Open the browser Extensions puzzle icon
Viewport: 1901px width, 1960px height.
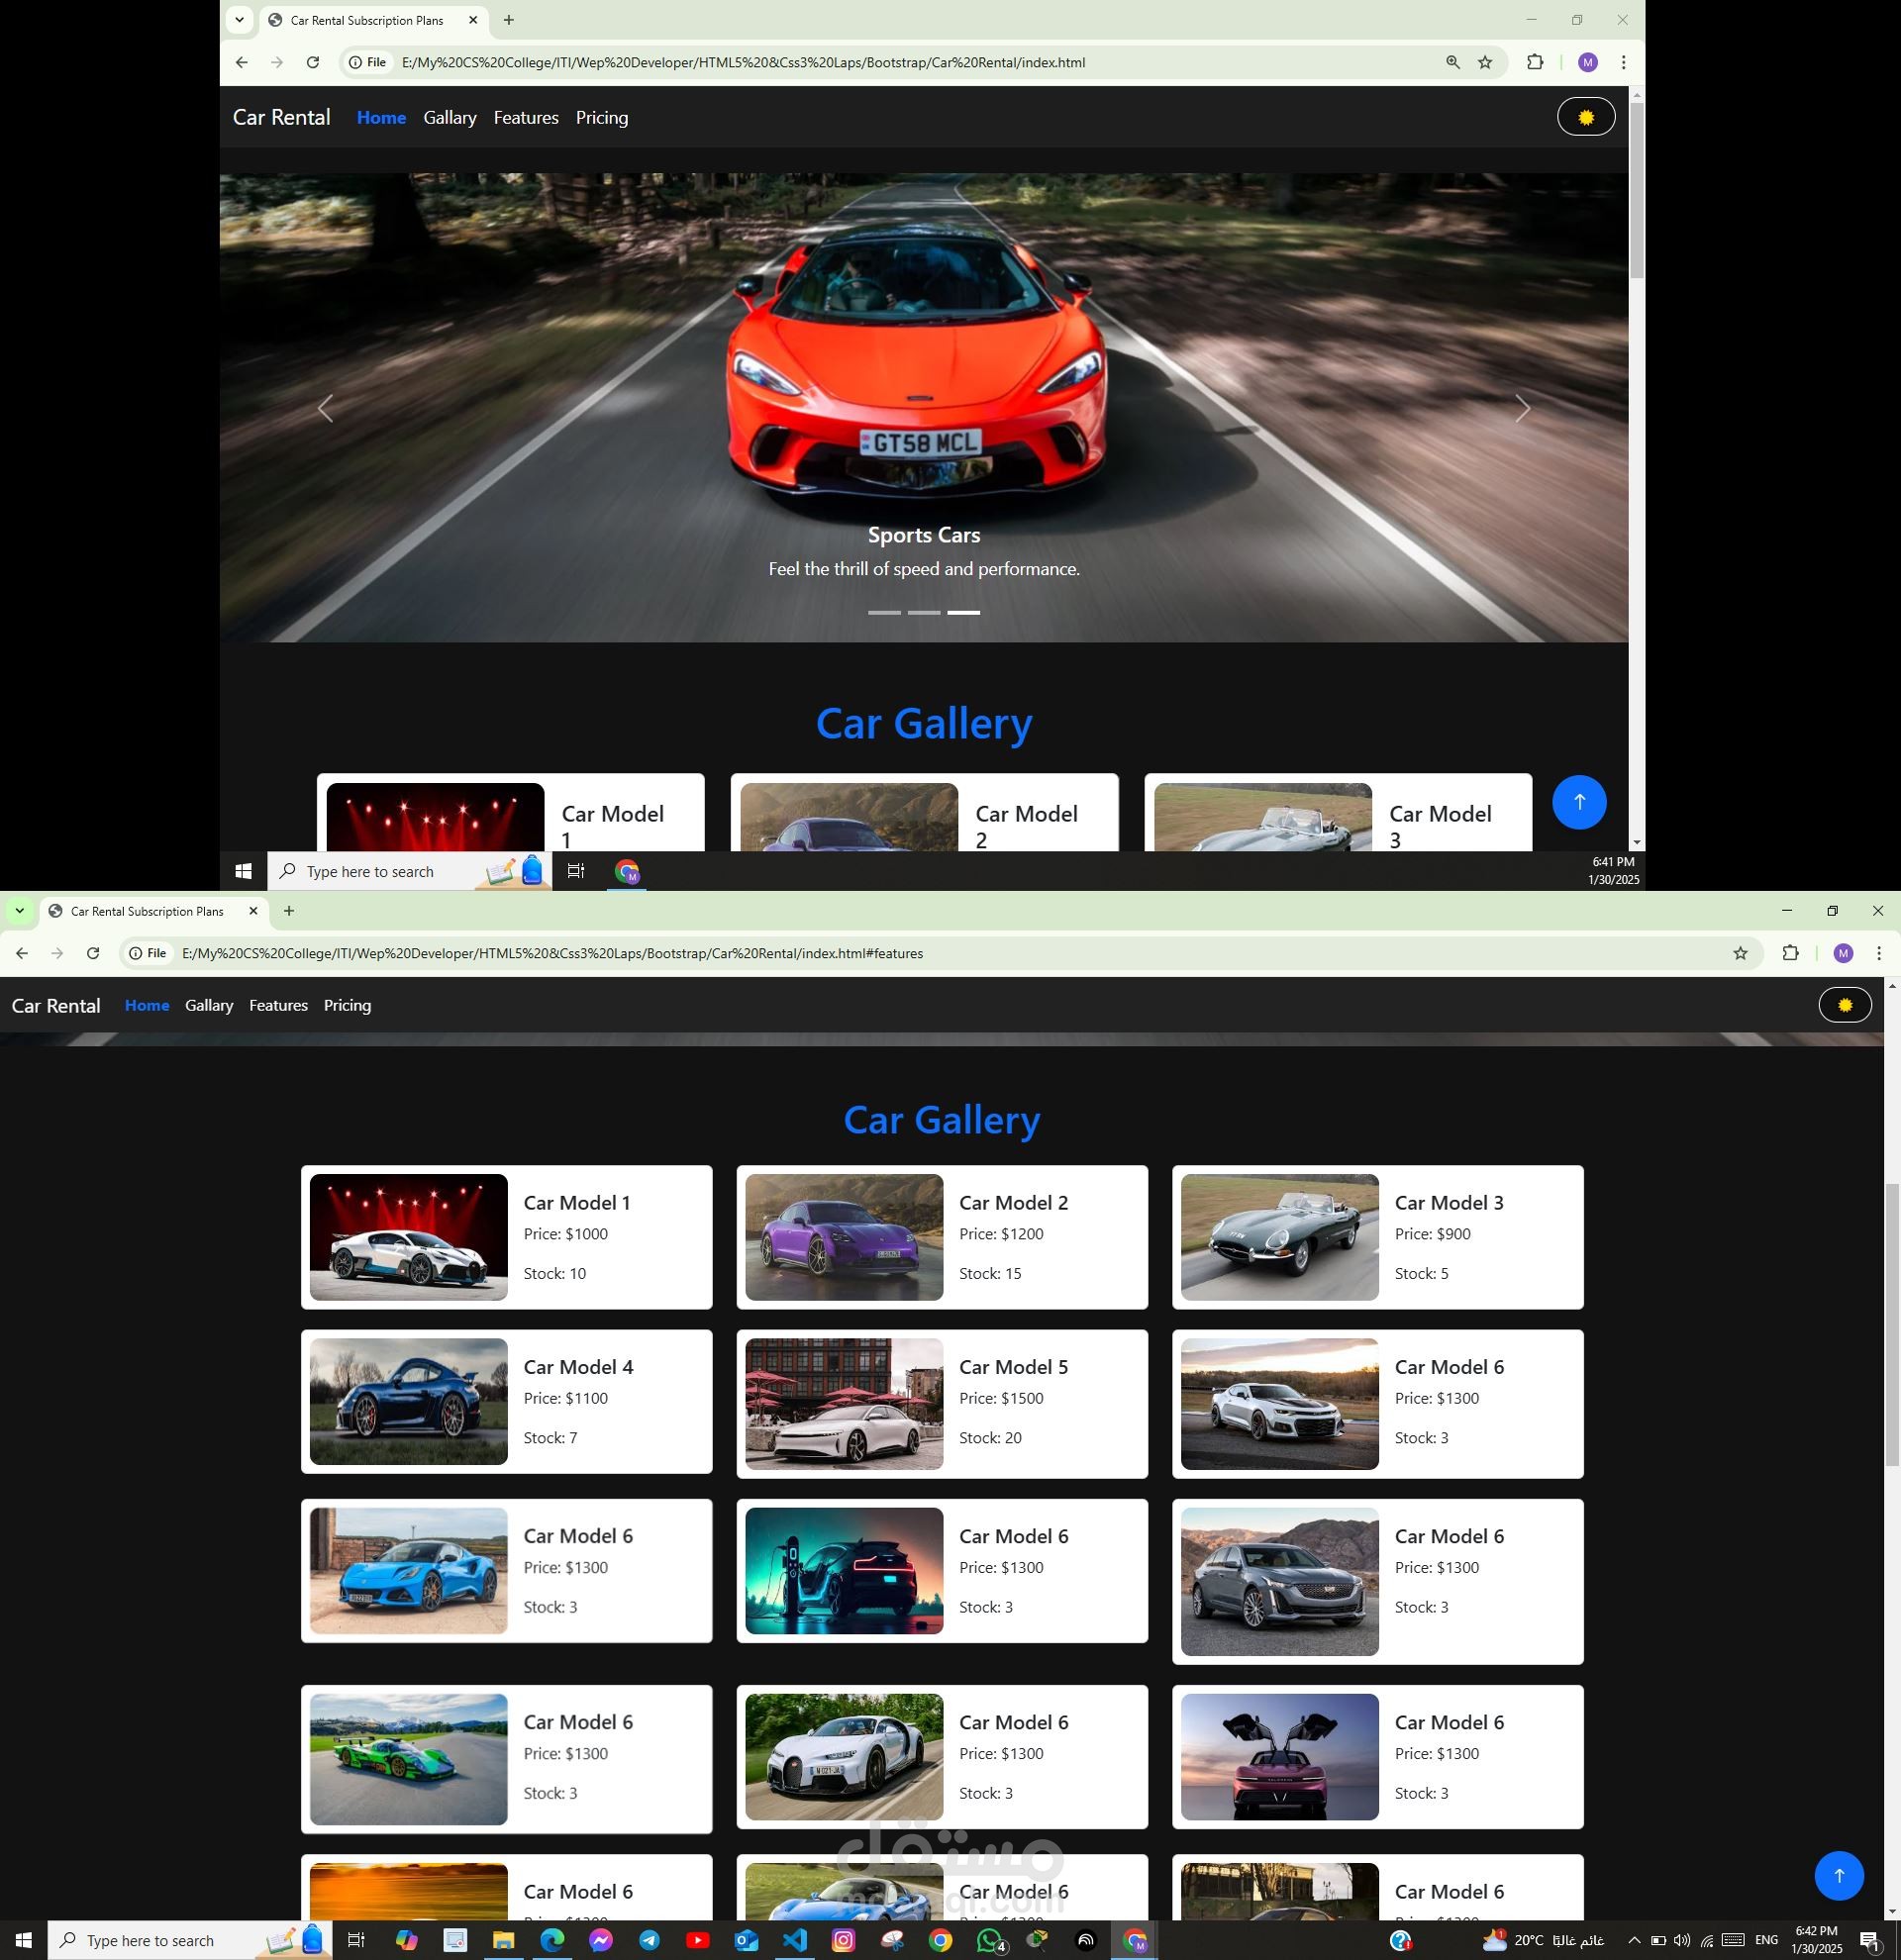tap(1789, 953)
